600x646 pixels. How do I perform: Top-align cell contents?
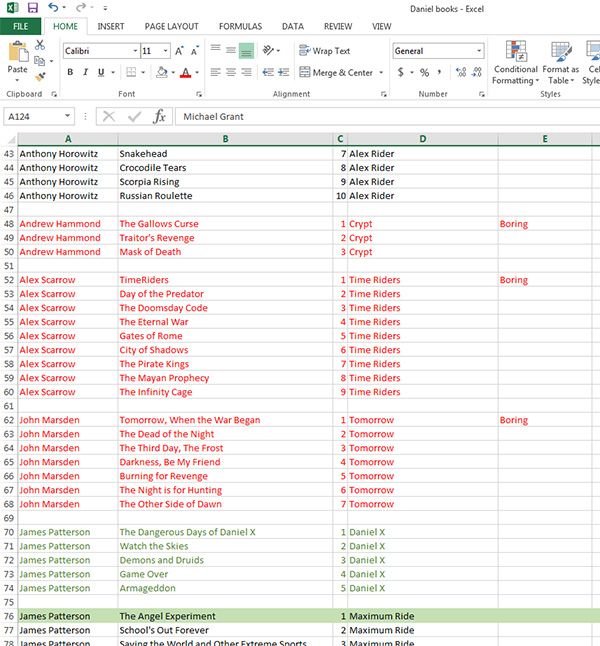(216, 49)
